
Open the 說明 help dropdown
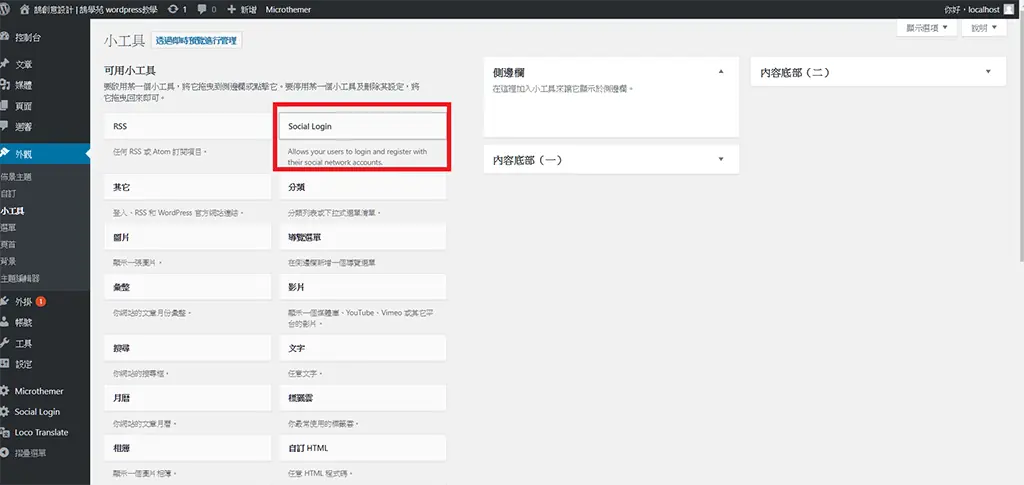[x=984, y=28]
